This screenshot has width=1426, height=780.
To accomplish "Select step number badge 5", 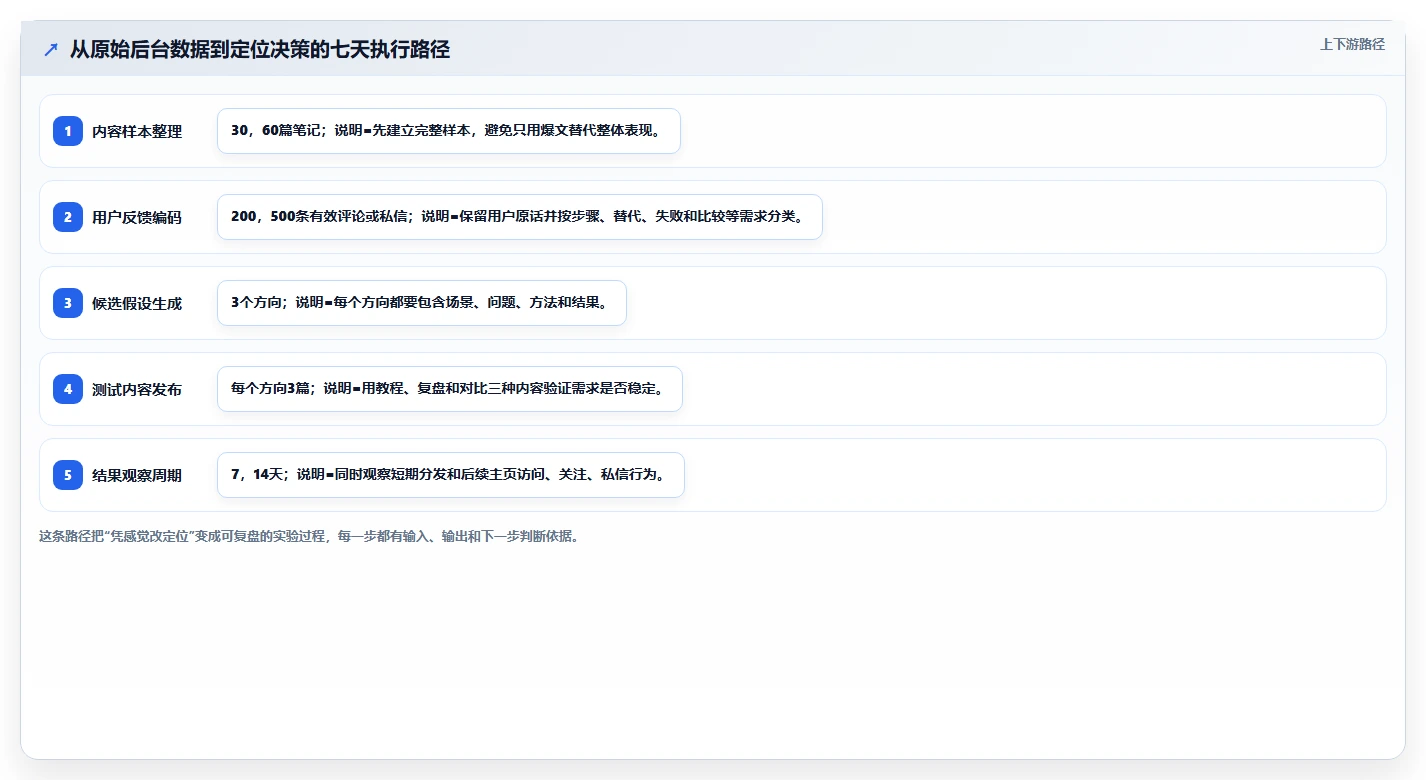I will (x=68, y=475).
